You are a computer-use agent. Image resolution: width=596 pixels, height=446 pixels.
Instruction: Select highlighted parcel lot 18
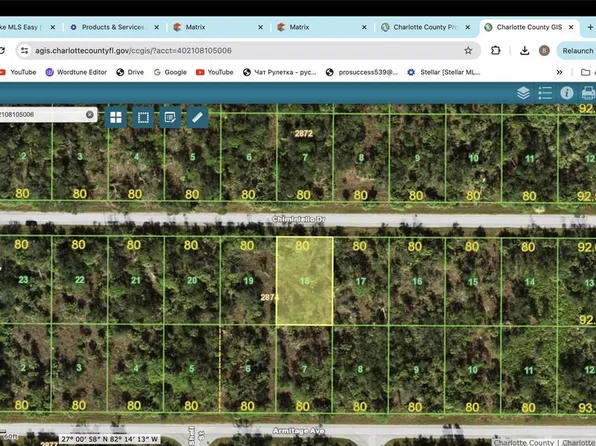[x=304, y=281]
